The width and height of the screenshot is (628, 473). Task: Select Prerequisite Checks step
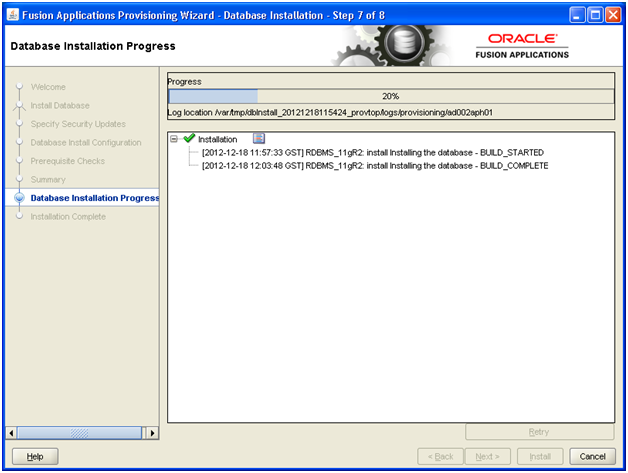[x=68, y=161]
